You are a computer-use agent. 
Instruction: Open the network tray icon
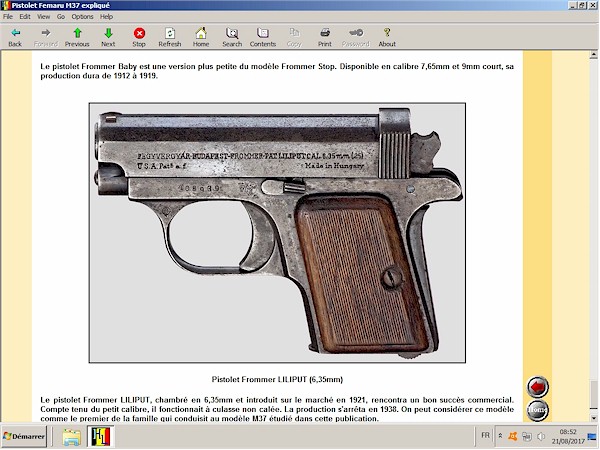527,436
